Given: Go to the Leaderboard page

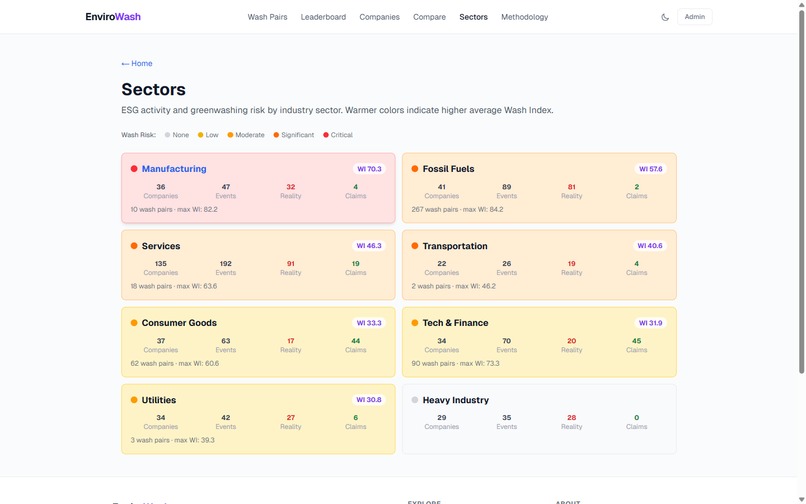Looking at the screenshot, I should (x=323, y=17).
